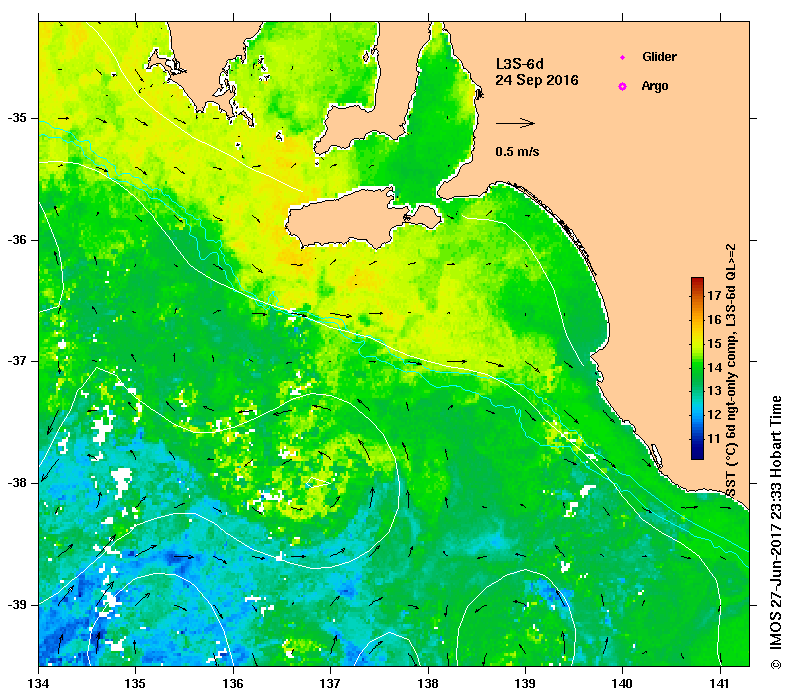Click the '17' colorbar value
Screen dimensions: 791x700
pyautogui.click(x=714, y=296)
